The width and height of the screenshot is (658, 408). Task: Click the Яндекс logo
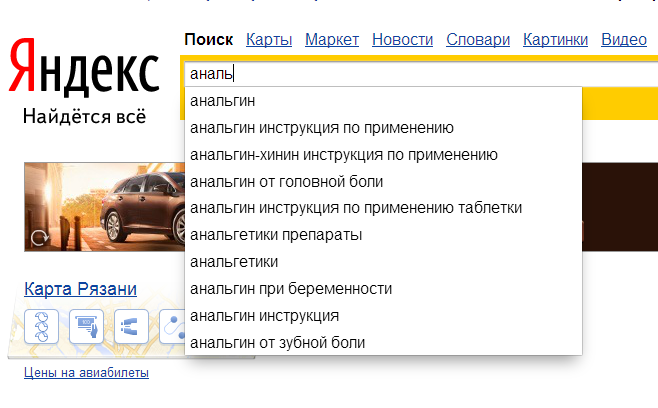click(83, 71)
